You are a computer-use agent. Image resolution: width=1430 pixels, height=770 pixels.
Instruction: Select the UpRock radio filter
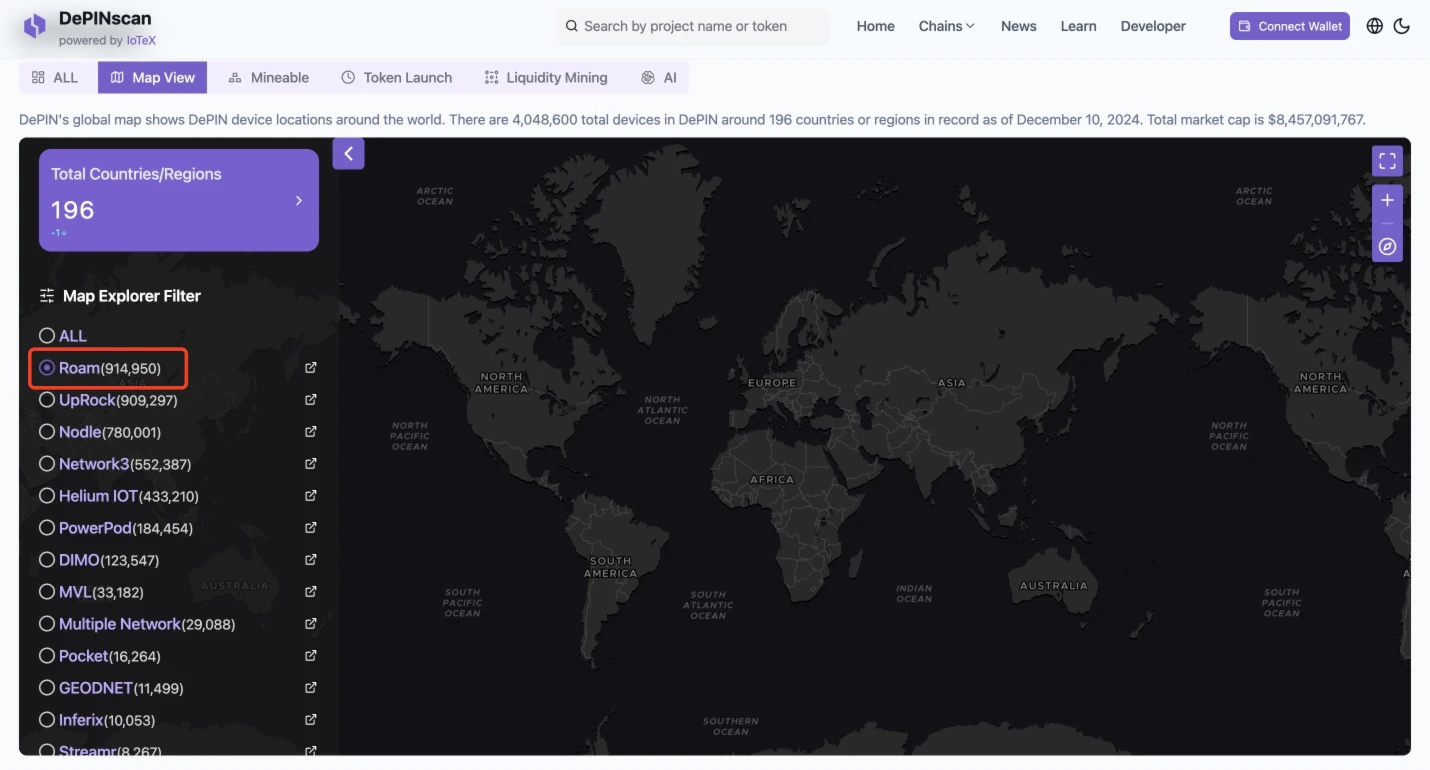[x=47, y=400]
